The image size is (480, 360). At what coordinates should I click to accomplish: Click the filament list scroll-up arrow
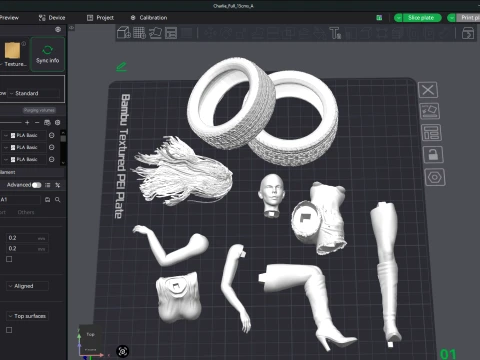[63, 133]
